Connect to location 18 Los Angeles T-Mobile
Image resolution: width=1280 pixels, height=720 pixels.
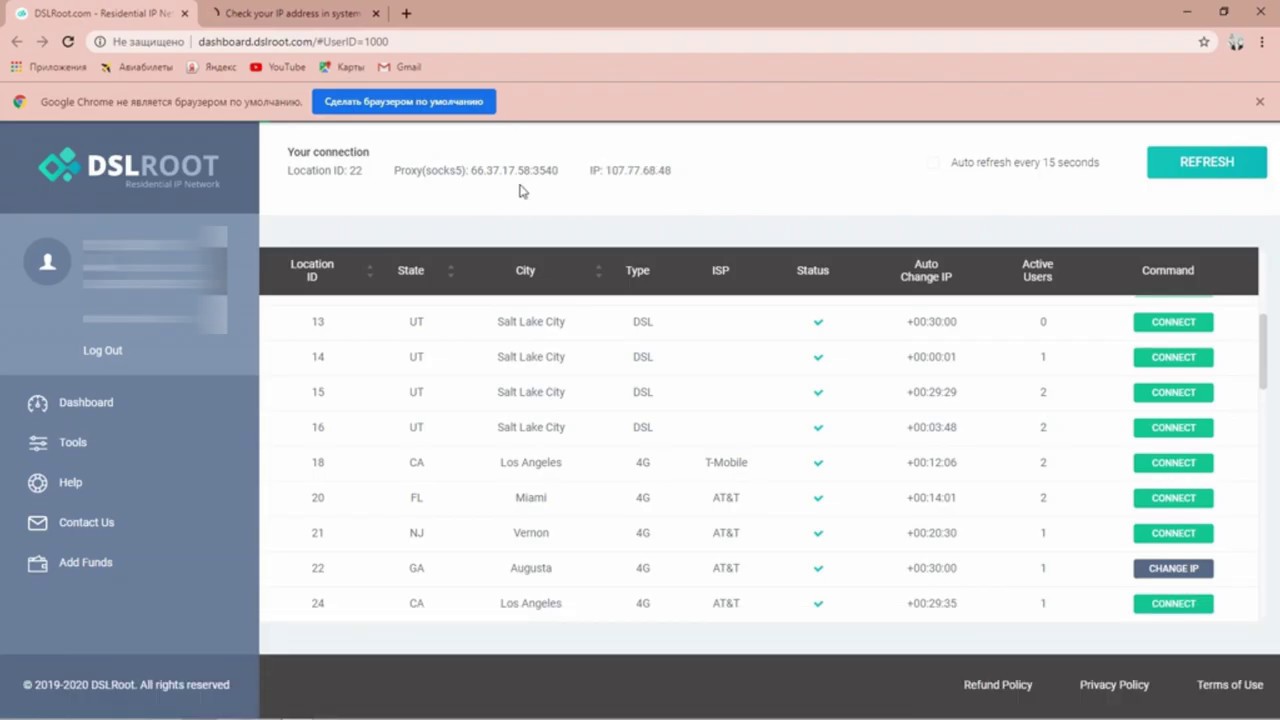click(1173, 463)
